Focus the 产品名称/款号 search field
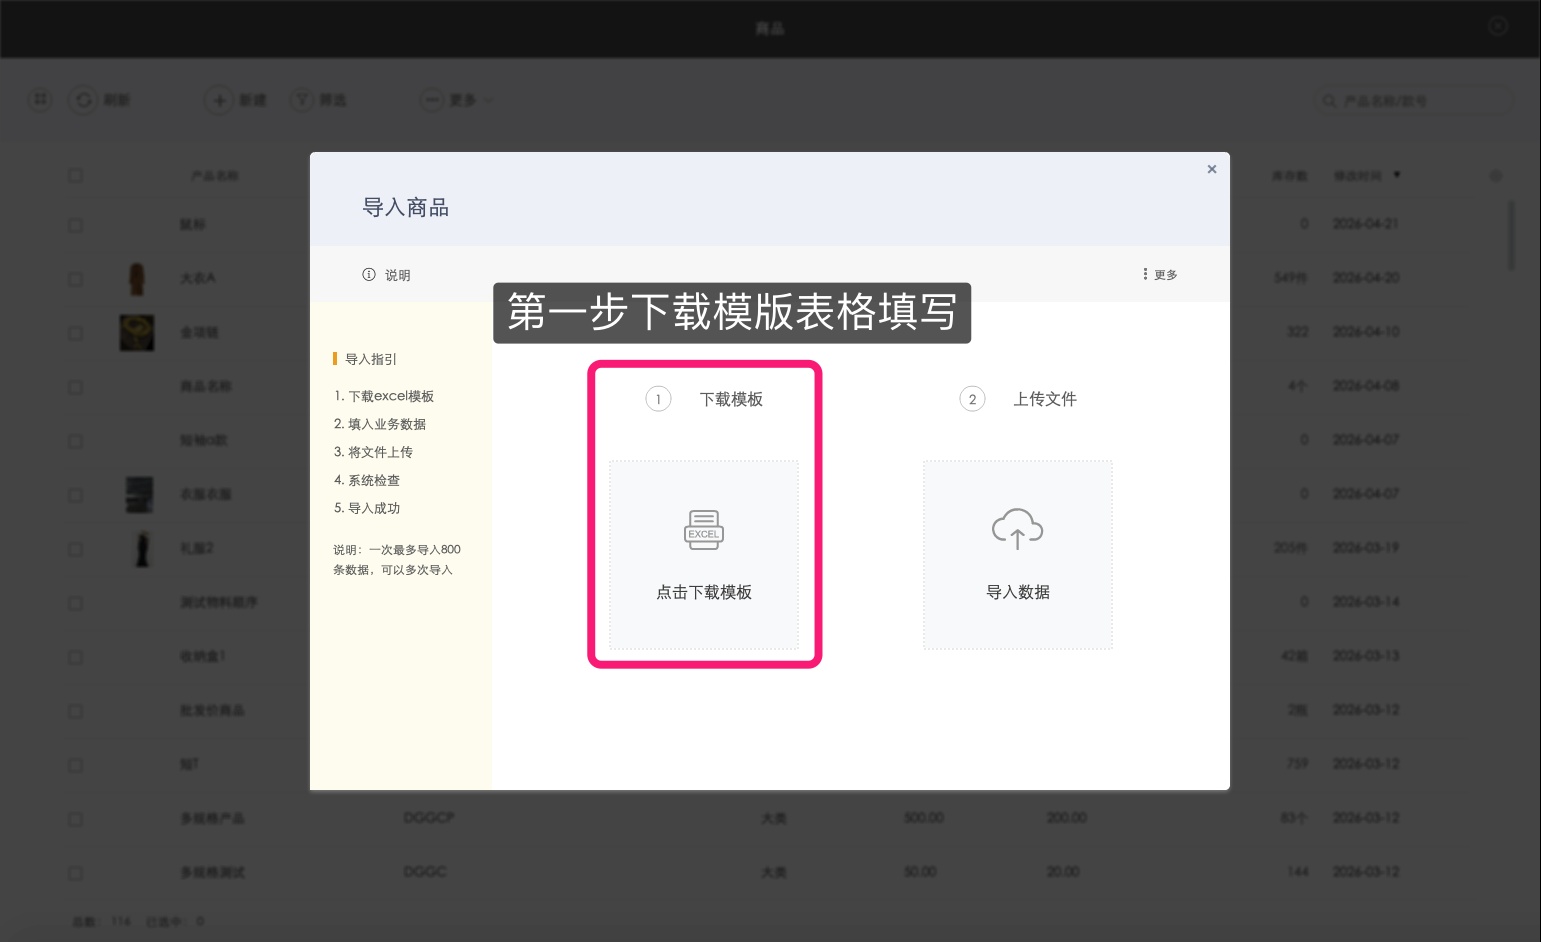The height and width of the screenshot is (942, 1541). [x=1414, y=101]
